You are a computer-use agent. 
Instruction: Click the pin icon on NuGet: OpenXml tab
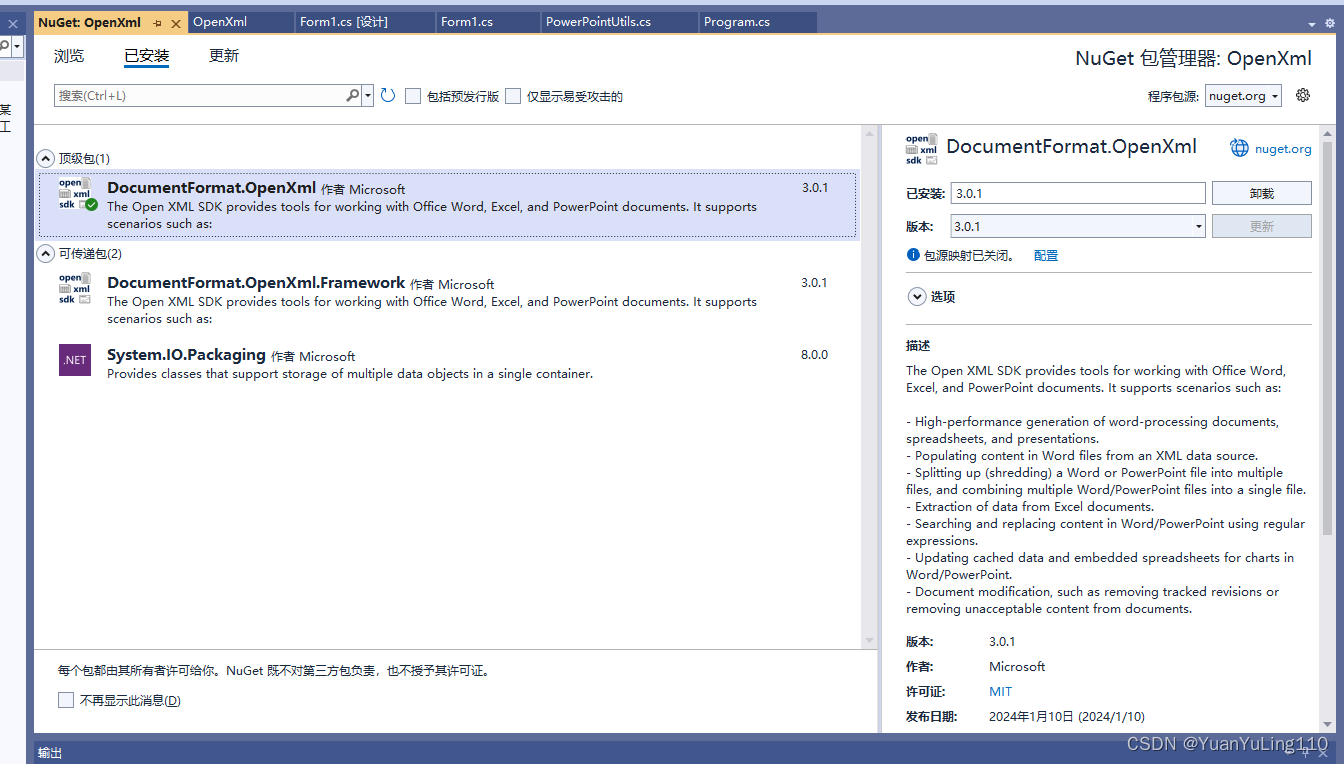156,20
